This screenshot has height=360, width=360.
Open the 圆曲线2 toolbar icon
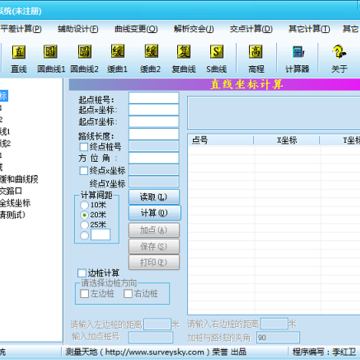(84, 58)
